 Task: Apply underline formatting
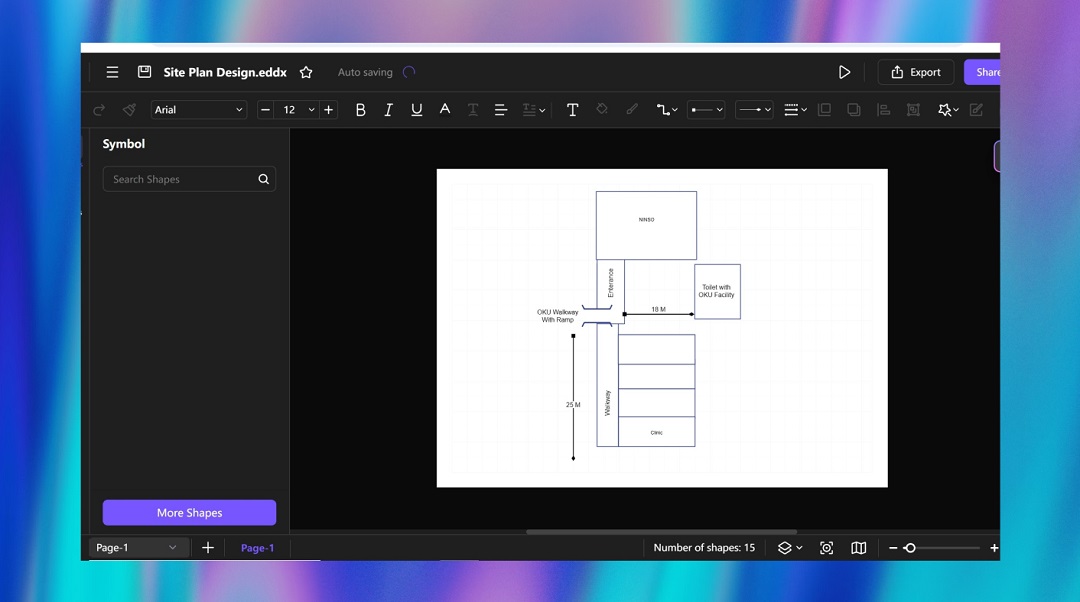click(x=417, y=110)
